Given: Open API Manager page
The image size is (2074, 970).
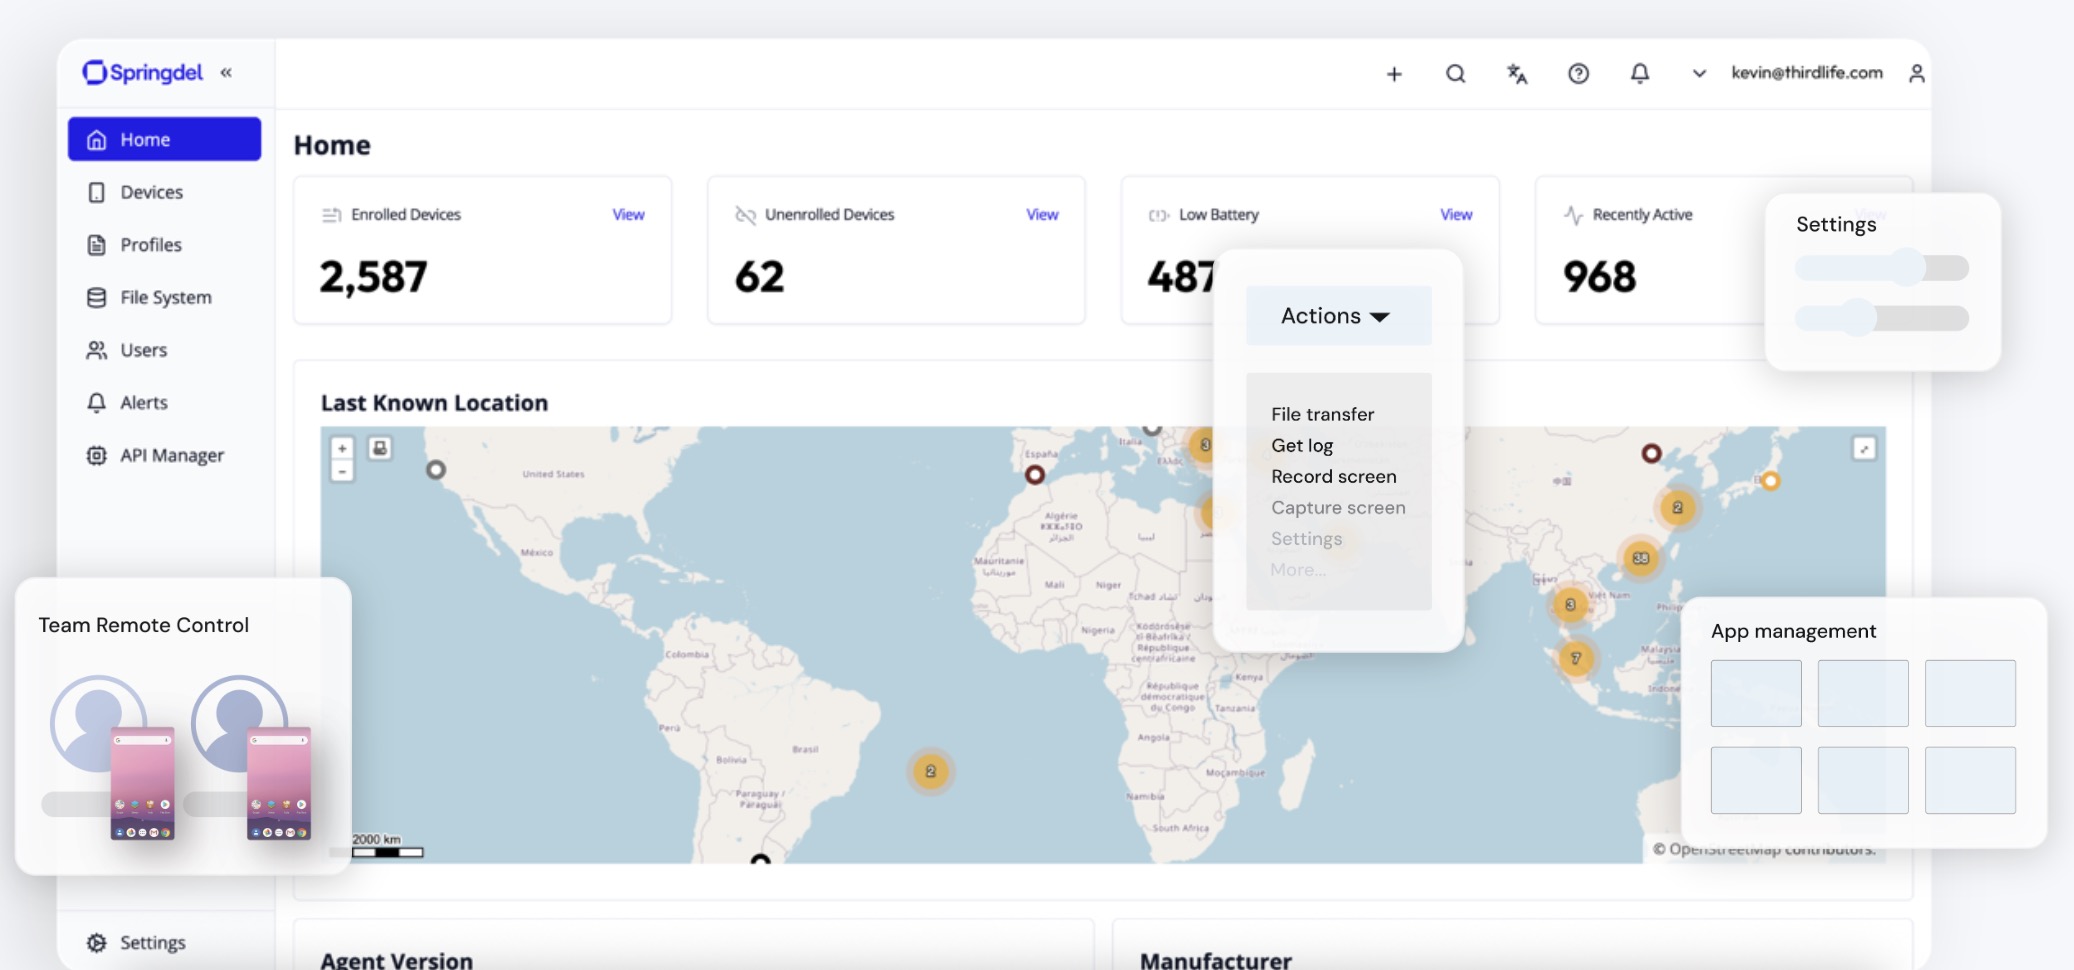Looking at the screenshot, I should pyautogui.click(x=171, y=455).
